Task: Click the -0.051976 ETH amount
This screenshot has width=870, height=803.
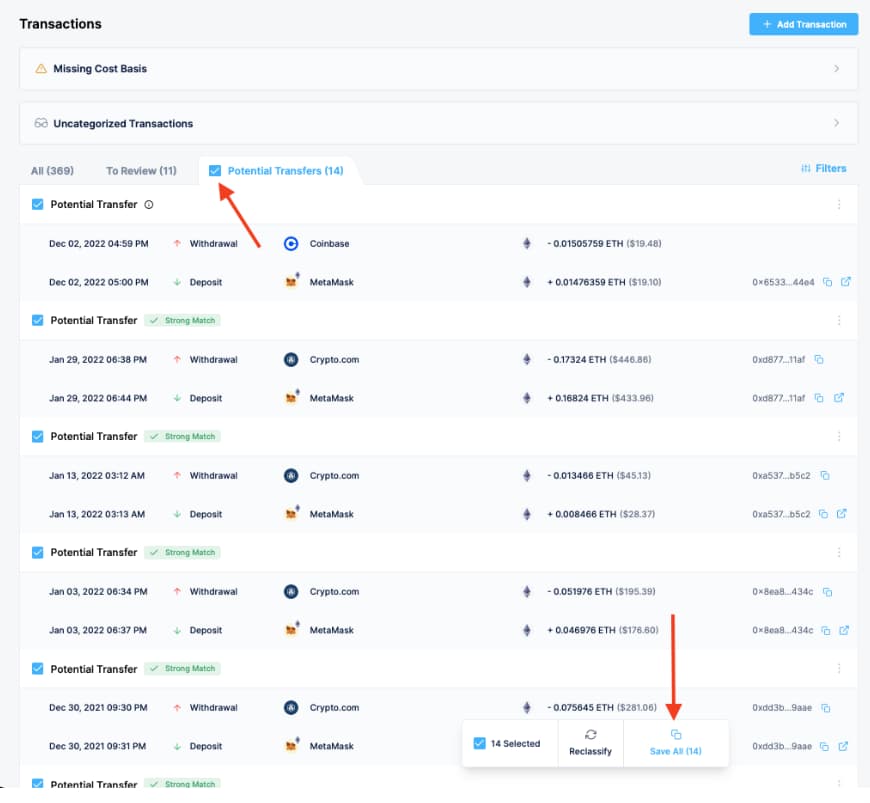Action: point(580,592)
